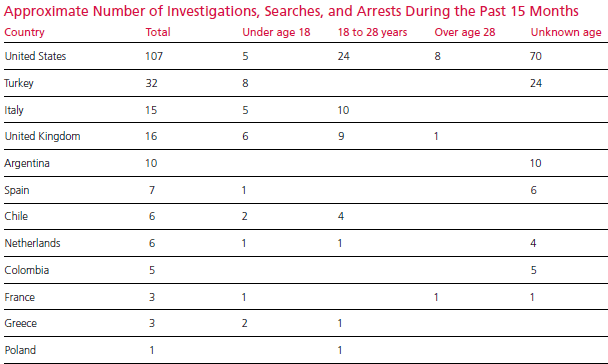Select the 18 to 28 years header
608x364 pixels.
[372, 32]
